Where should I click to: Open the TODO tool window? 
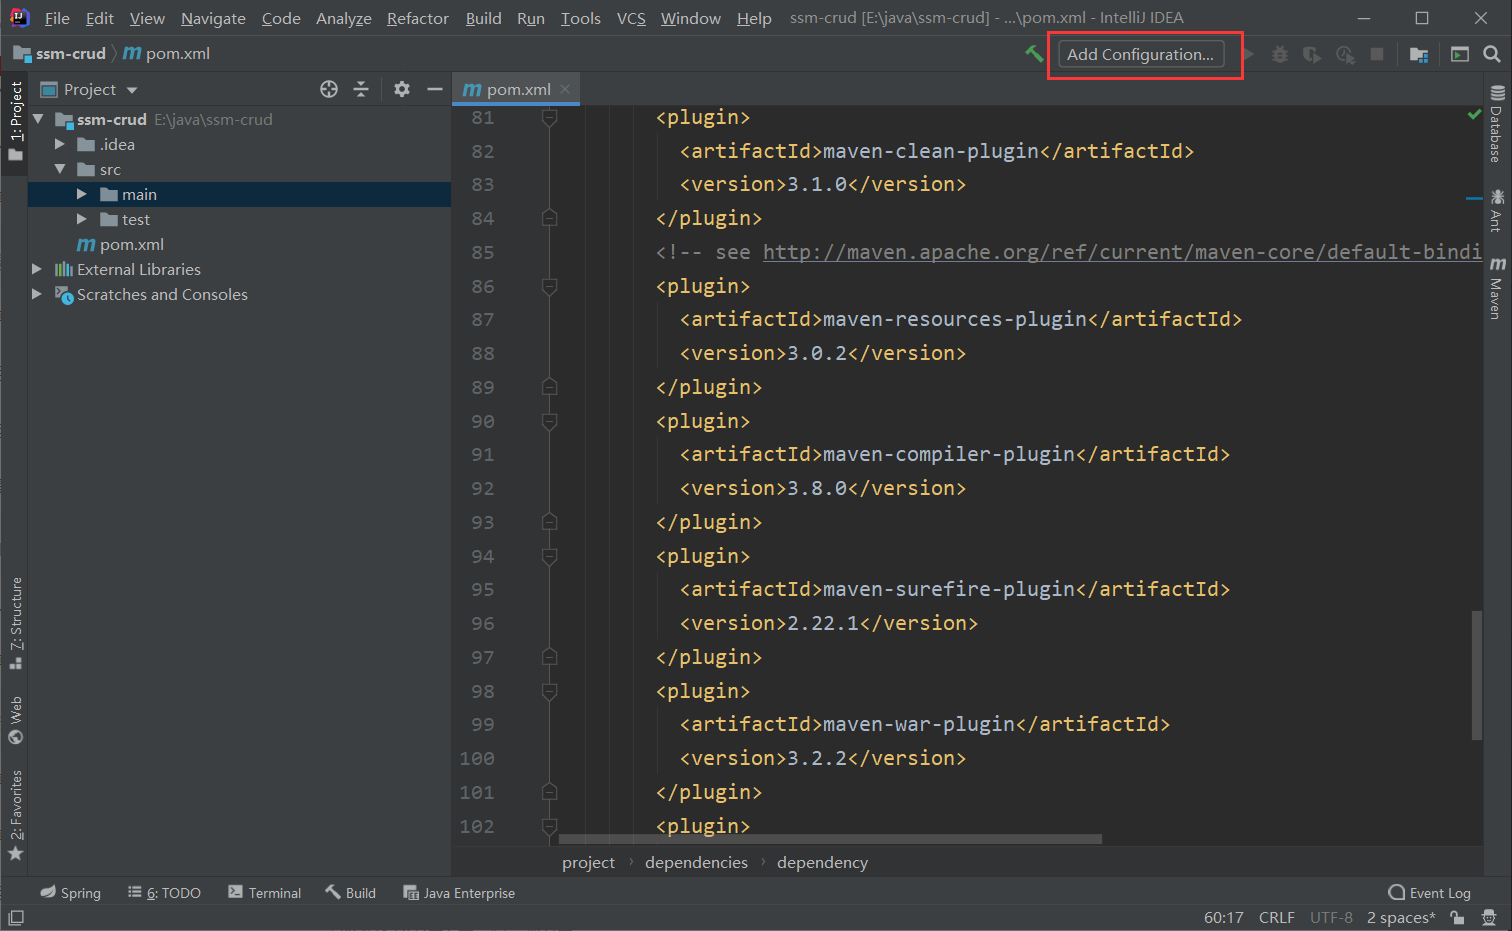click(x=164, y=893)
